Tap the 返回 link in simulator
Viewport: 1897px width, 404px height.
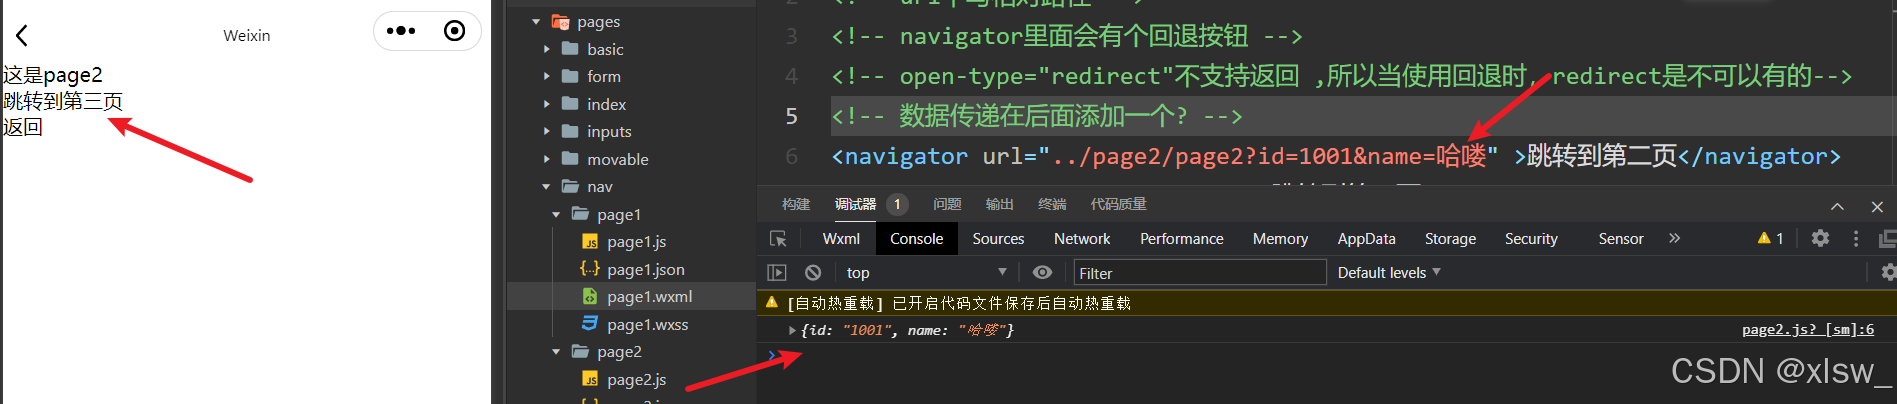pyautogui.click(x=23, y=127)
